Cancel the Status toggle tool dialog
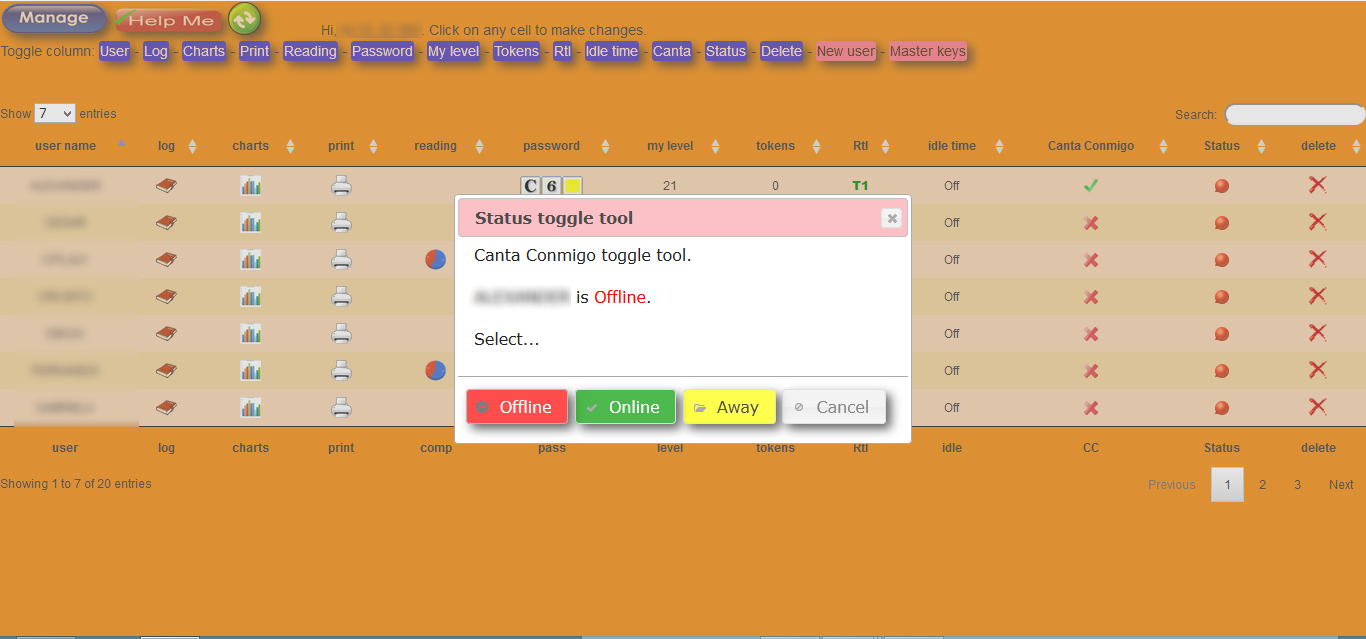Image resolution: width=1366 pixels, height=639 pixels. (x=834, y=407)
